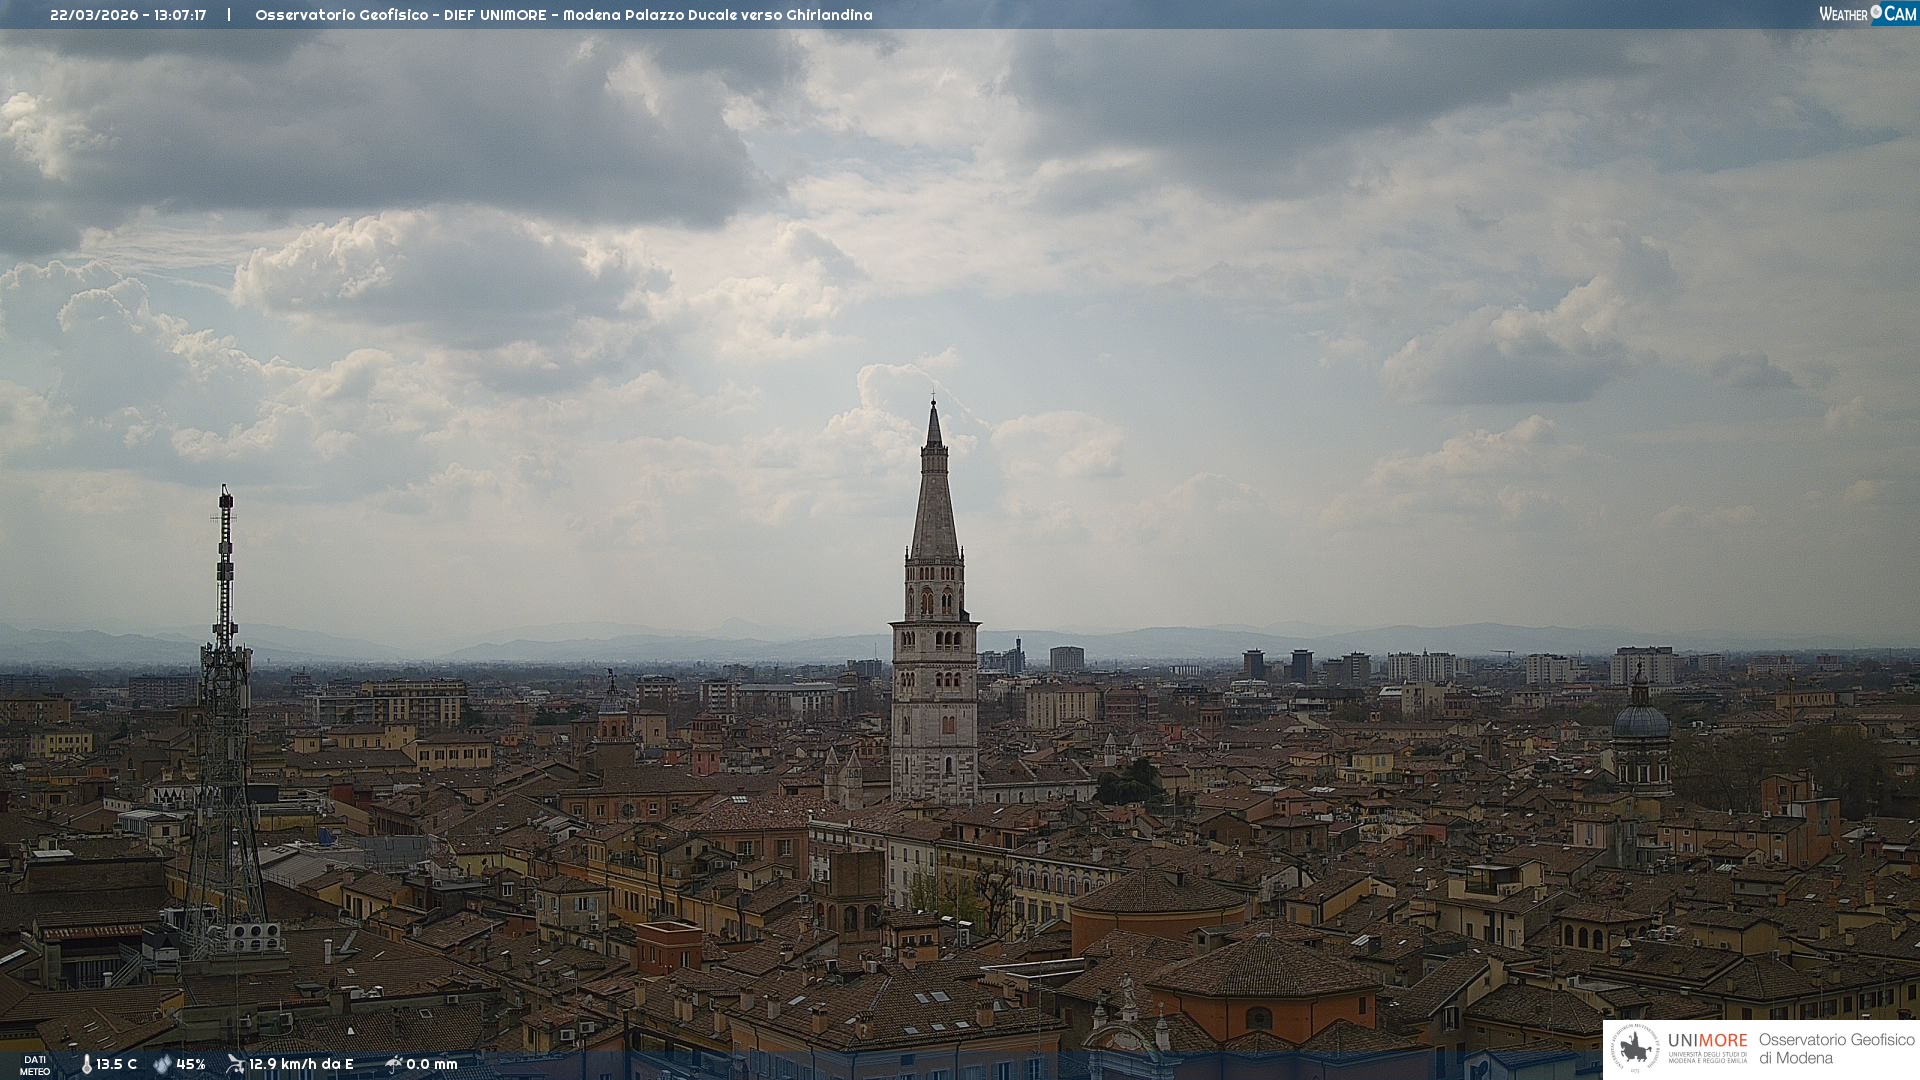This screenshot has height=1080, width=1920.
Task: Click the date and time stamp 22/03/2026
Action: [128, 15]
